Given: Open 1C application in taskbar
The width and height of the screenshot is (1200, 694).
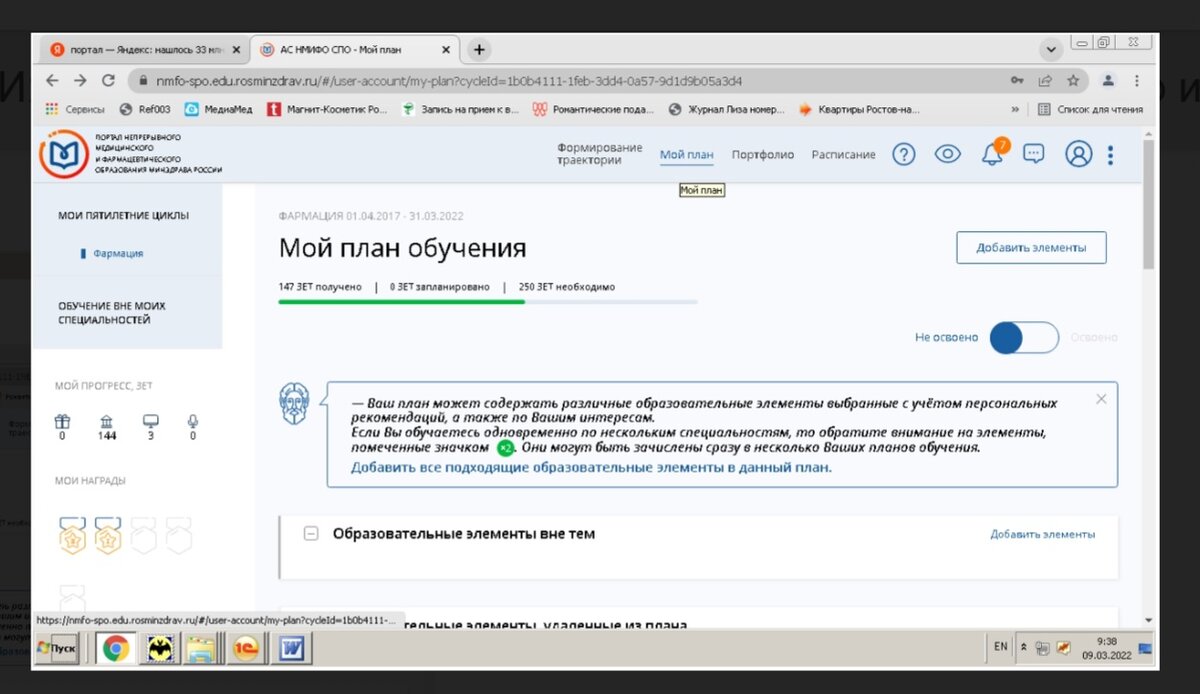Looking at the screenshot, I should [x=248, y=650].
